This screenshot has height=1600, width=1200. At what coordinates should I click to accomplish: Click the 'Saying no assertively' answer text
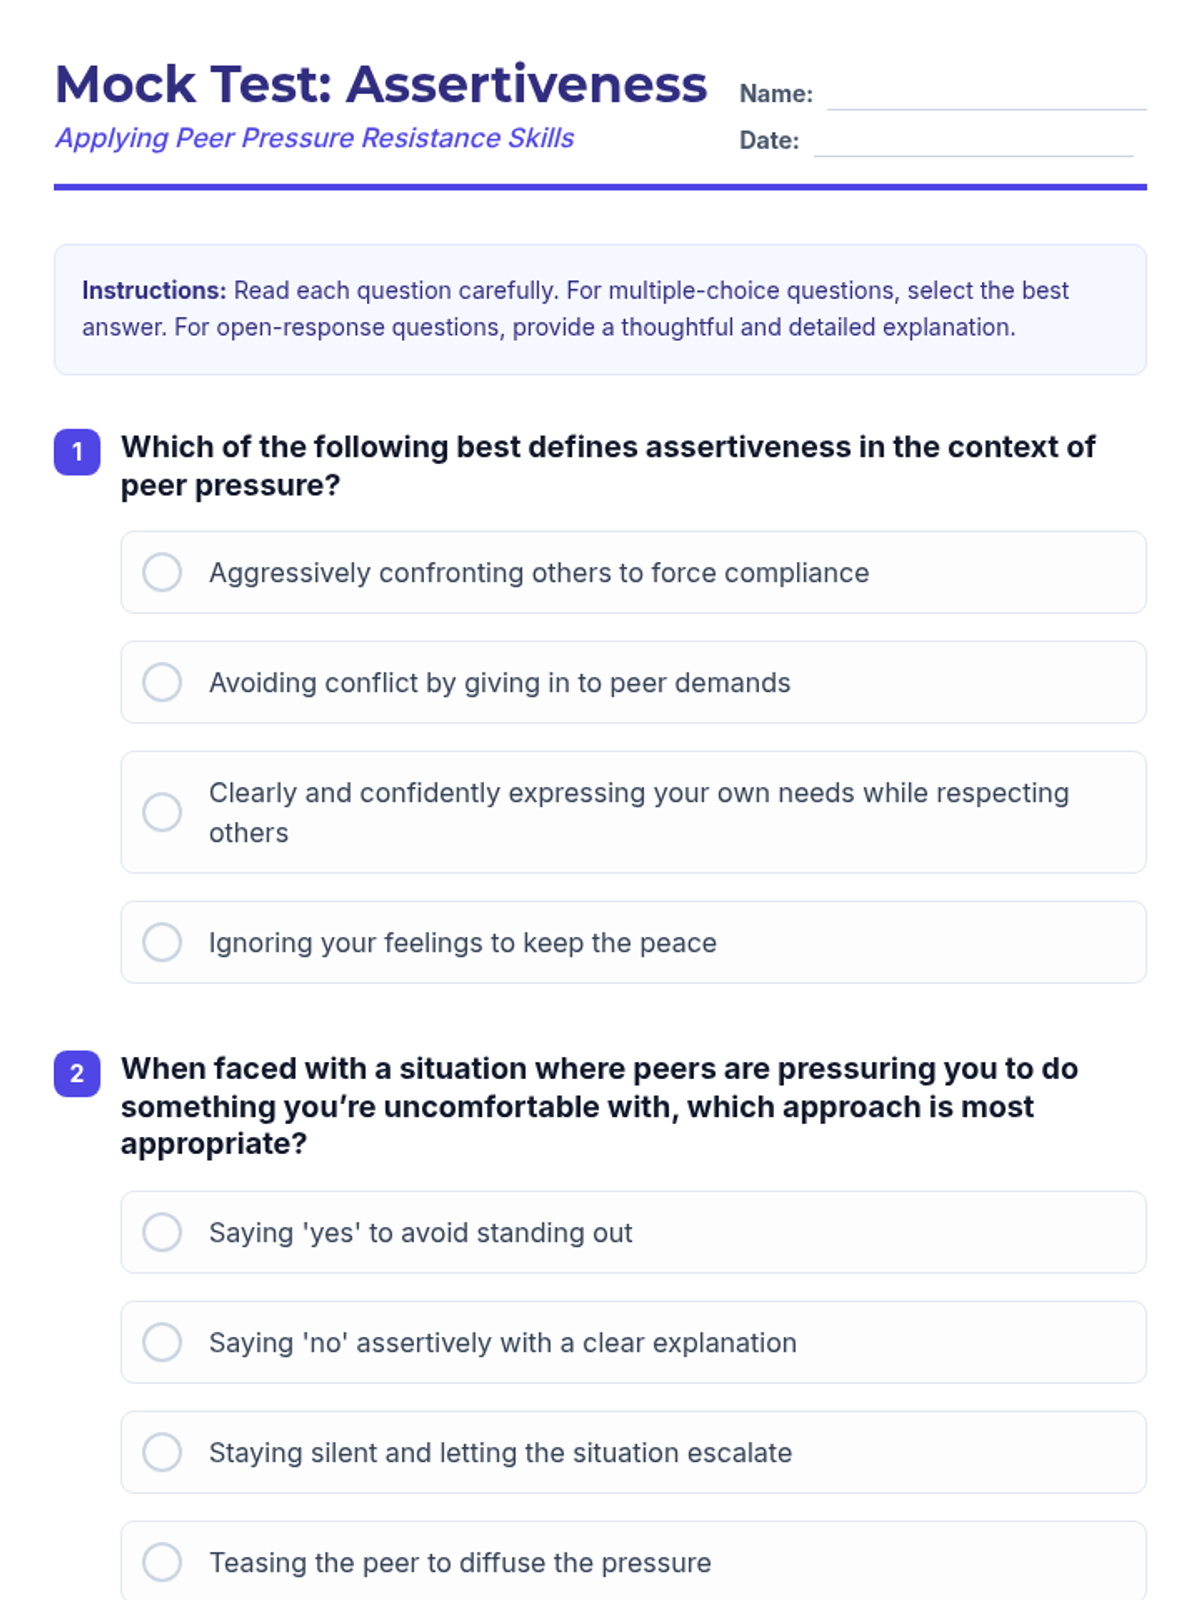coord(503,1343)
